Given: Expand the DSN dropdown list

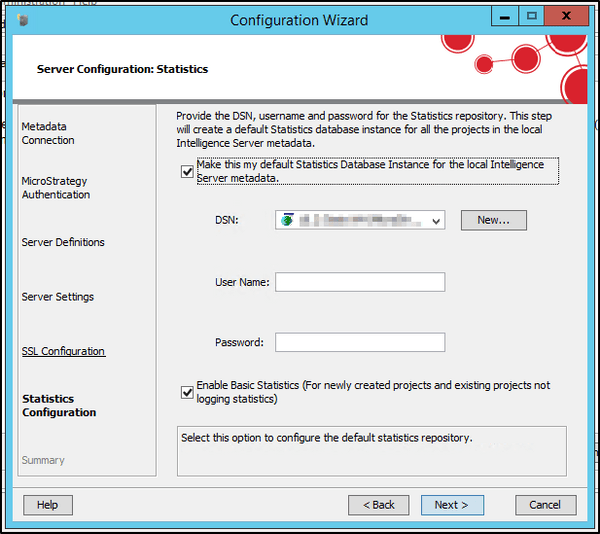Looking at the screenshot, I should (435, 220).
